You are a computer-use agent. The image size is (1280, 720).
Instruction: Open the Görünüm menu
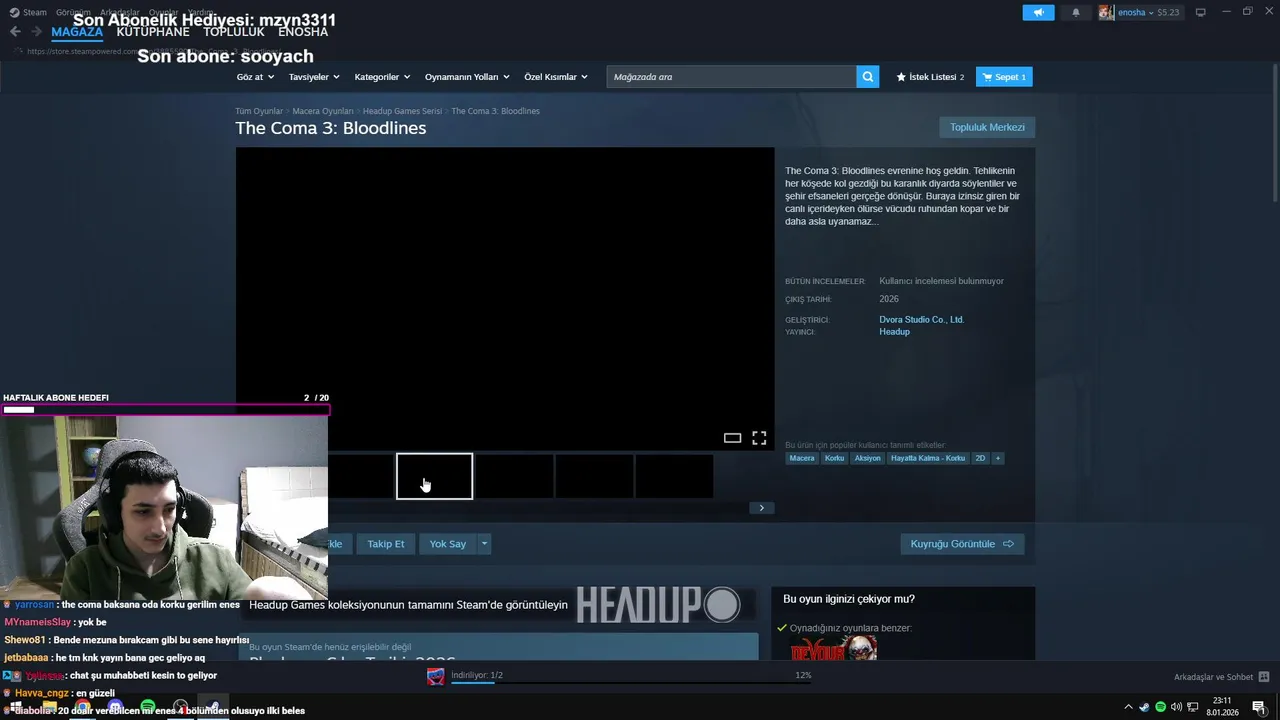pyautogui.click(x=73, y=12)
